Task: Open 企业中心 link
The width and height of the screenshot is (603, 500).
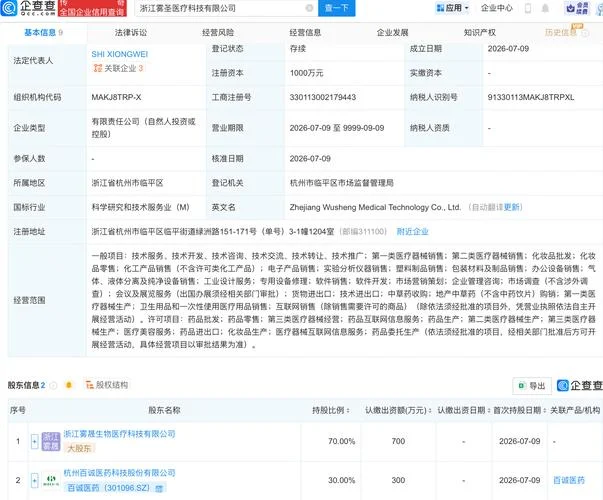Action: (x=496, y=8)
